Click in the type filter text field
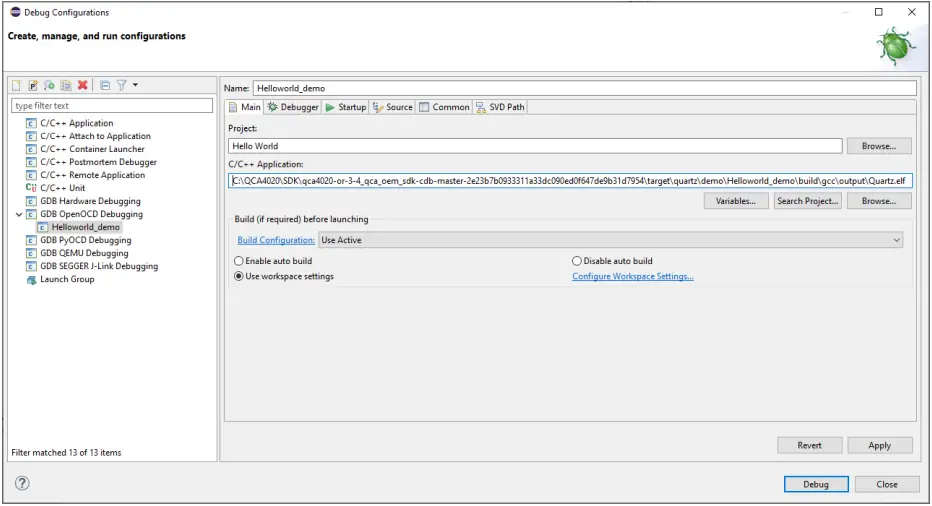932x506 pixels. click(112, 106)
